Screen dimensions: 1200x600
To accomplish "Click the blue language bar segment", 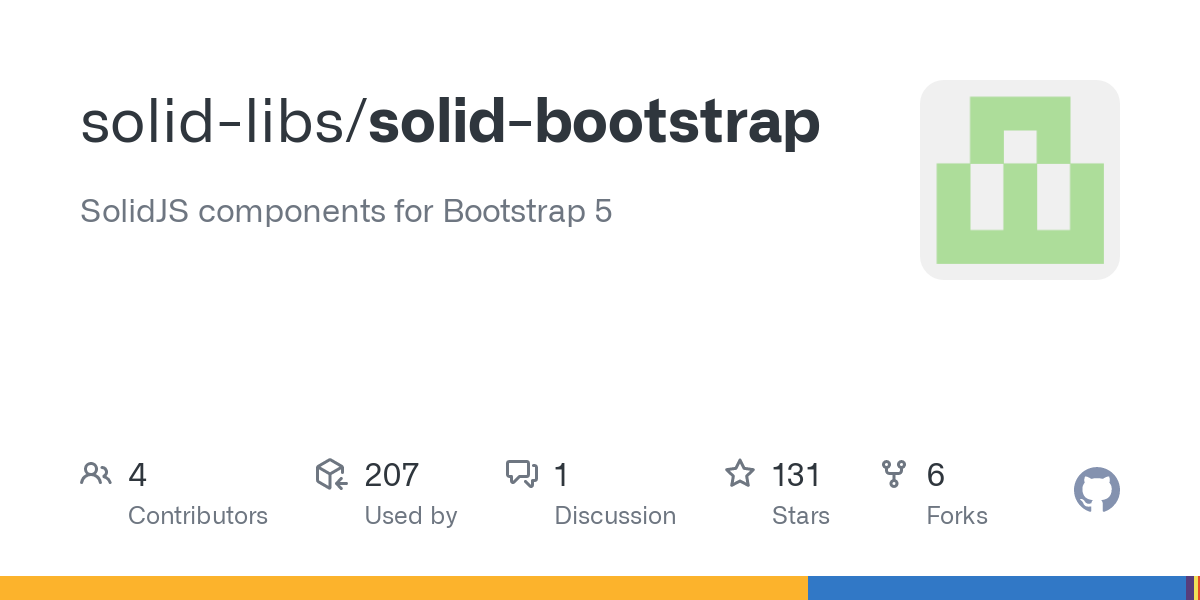I will coord(995,588).
